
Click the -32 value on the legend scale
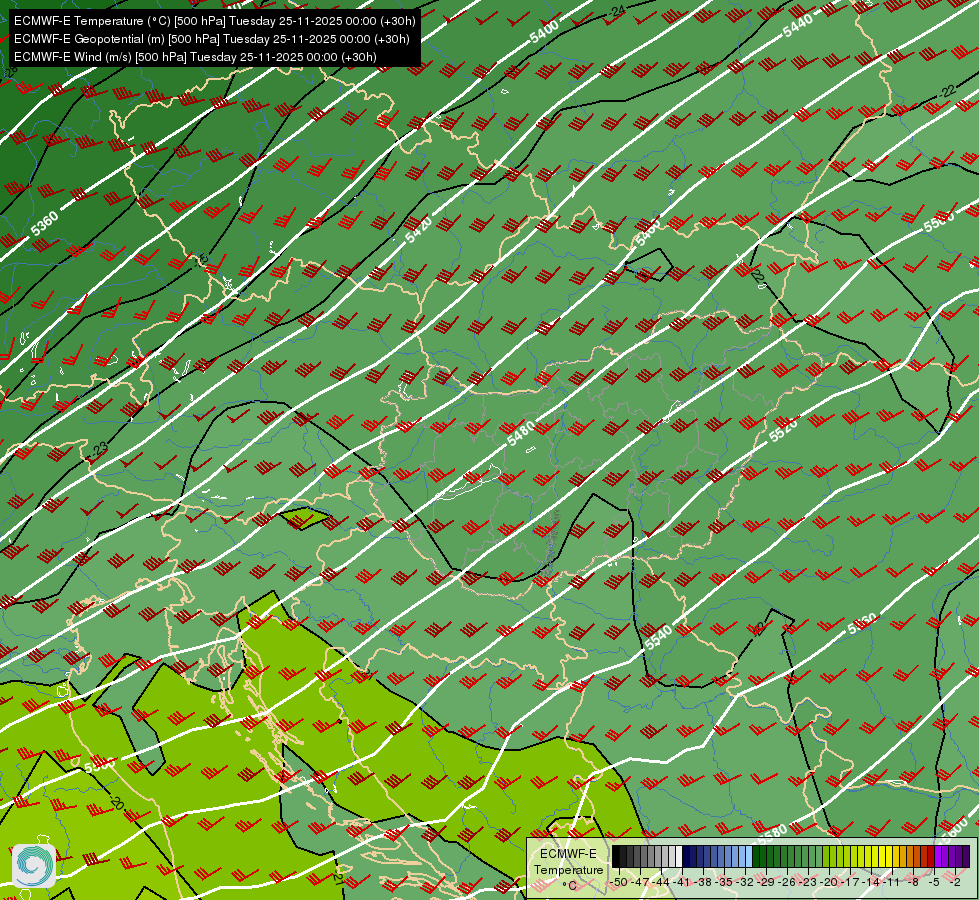[x=745, y=882]
